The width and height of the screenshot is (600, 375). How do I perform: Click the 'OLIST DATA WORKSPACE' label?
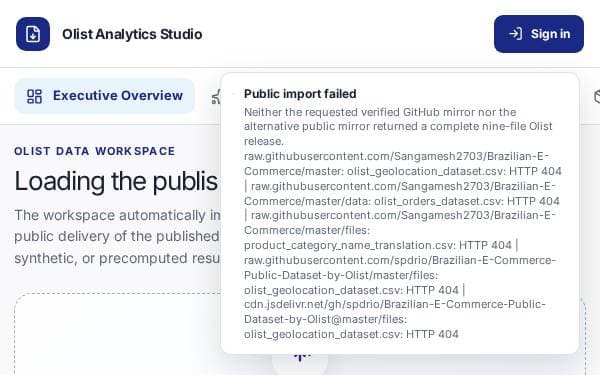95,151
